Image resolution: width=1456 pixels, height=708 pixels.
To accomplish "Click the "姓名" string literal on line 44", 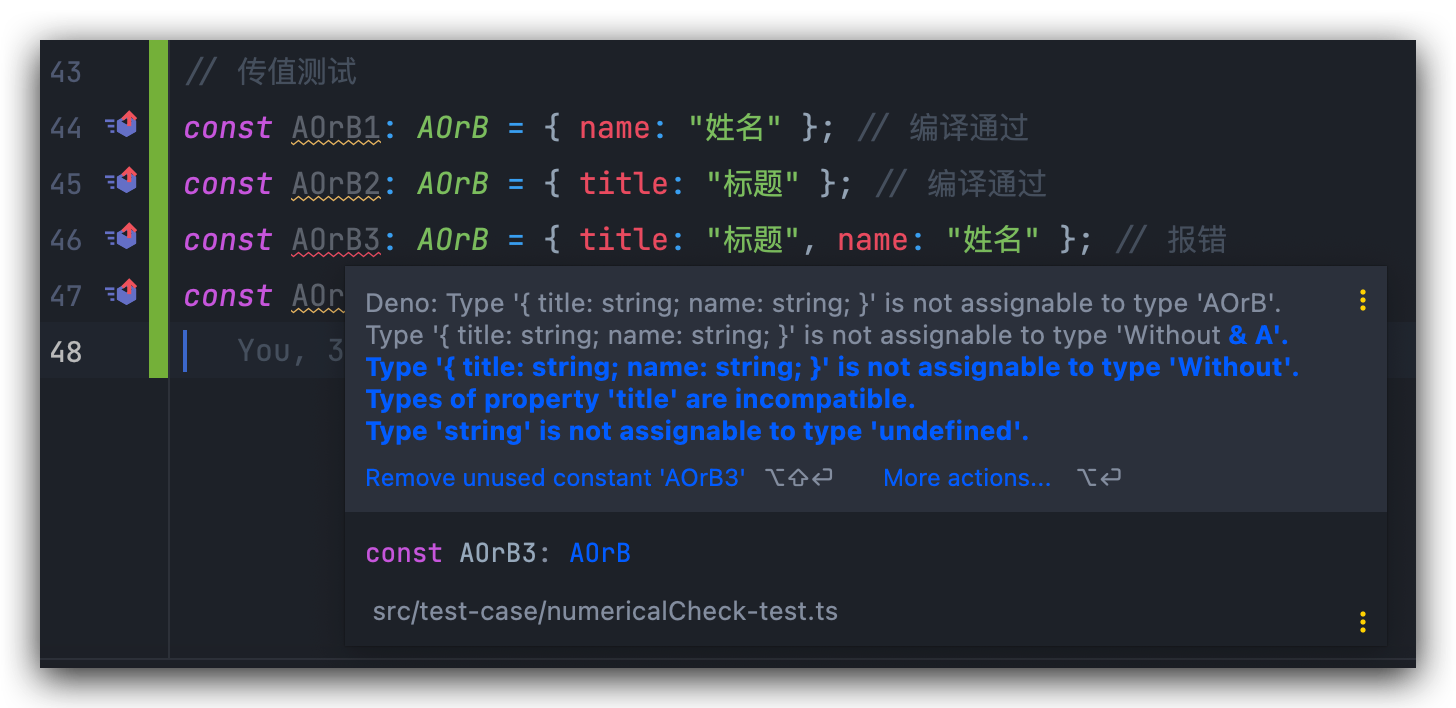I will point(735,125).
